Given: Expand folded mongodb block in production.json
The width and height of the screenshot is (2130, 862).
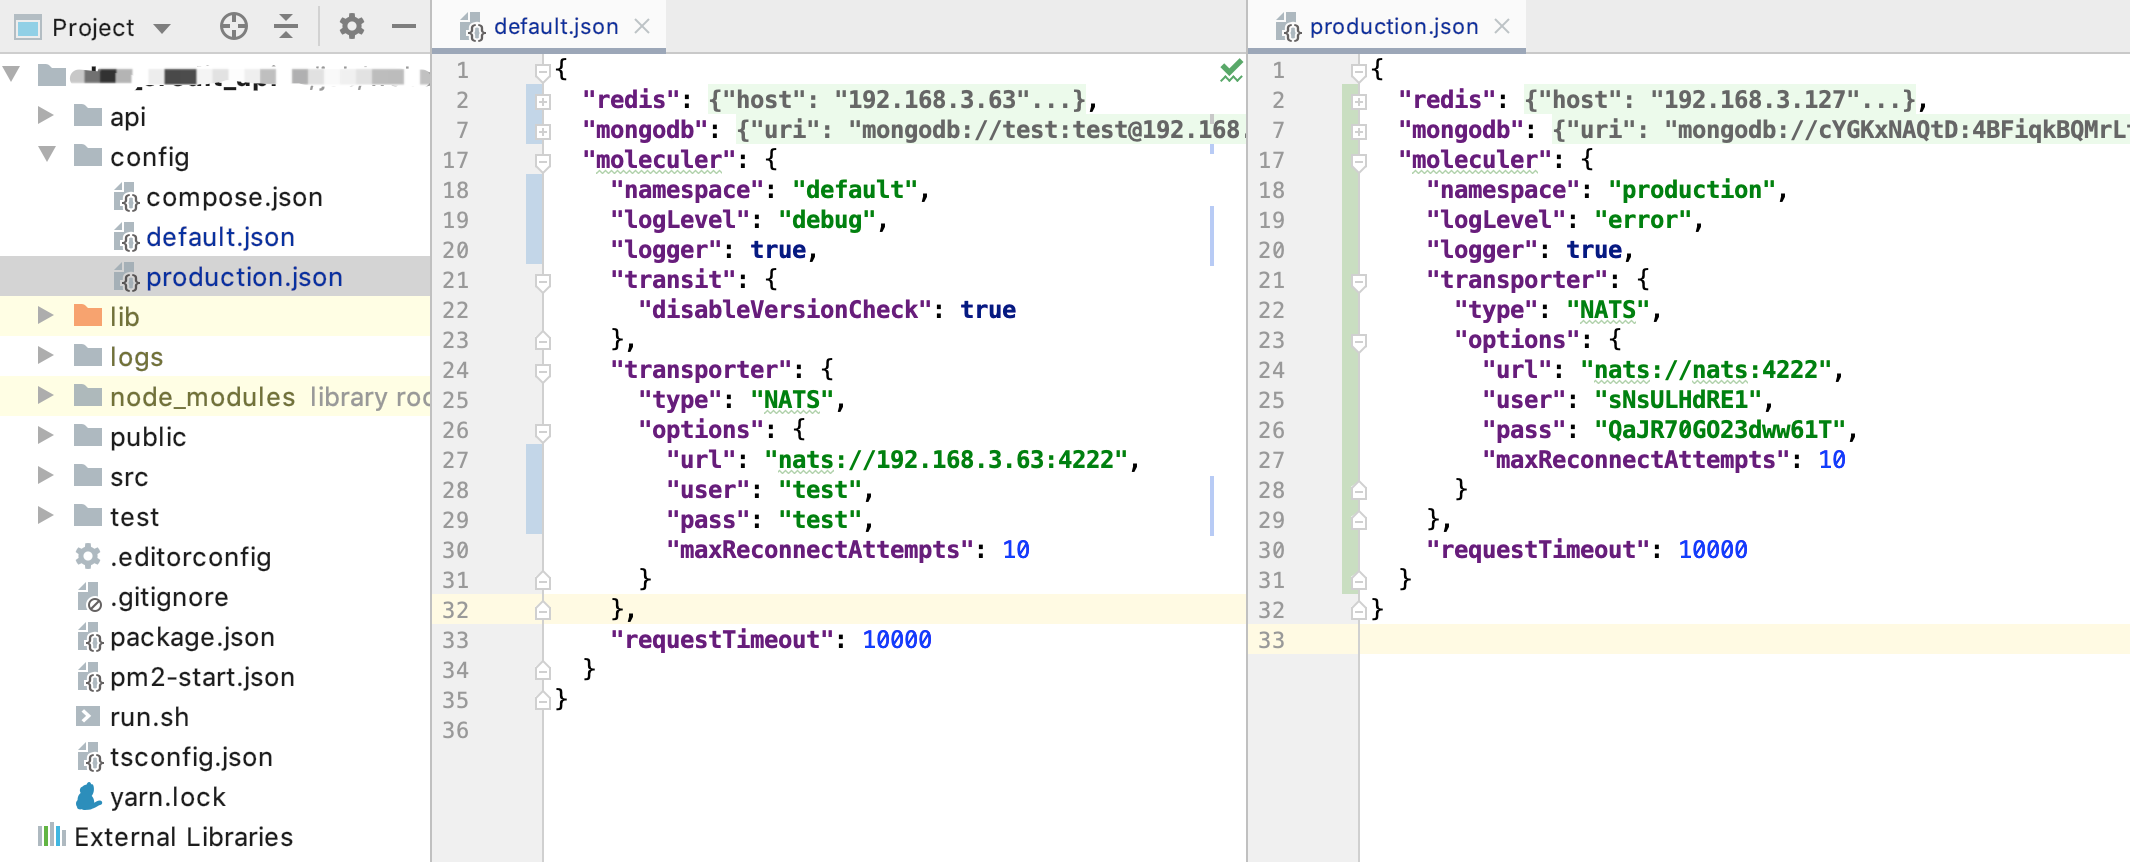Looking at the screenshot, I should tap(1359, 131).
